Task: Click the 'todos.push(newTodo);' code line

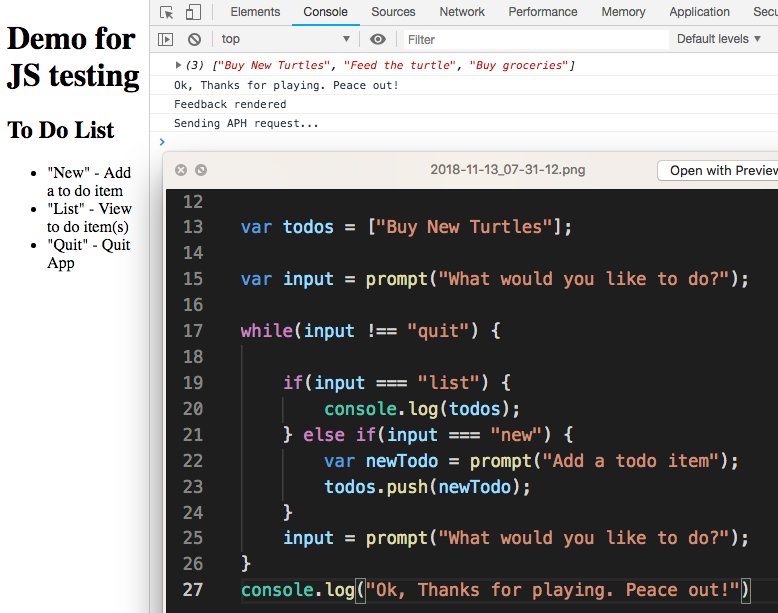Action: click(427, 487)
